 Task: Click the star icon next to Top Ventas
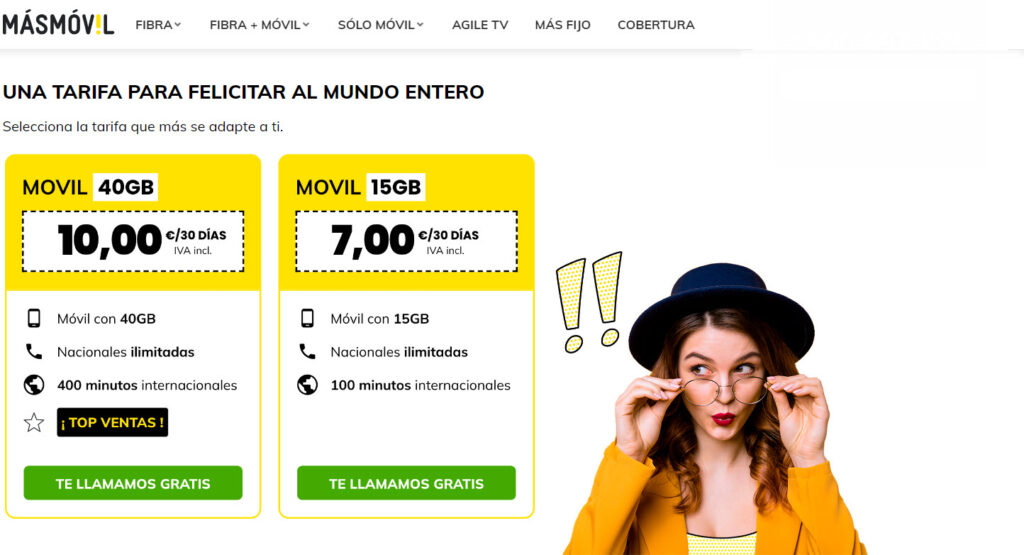point(34,422)
